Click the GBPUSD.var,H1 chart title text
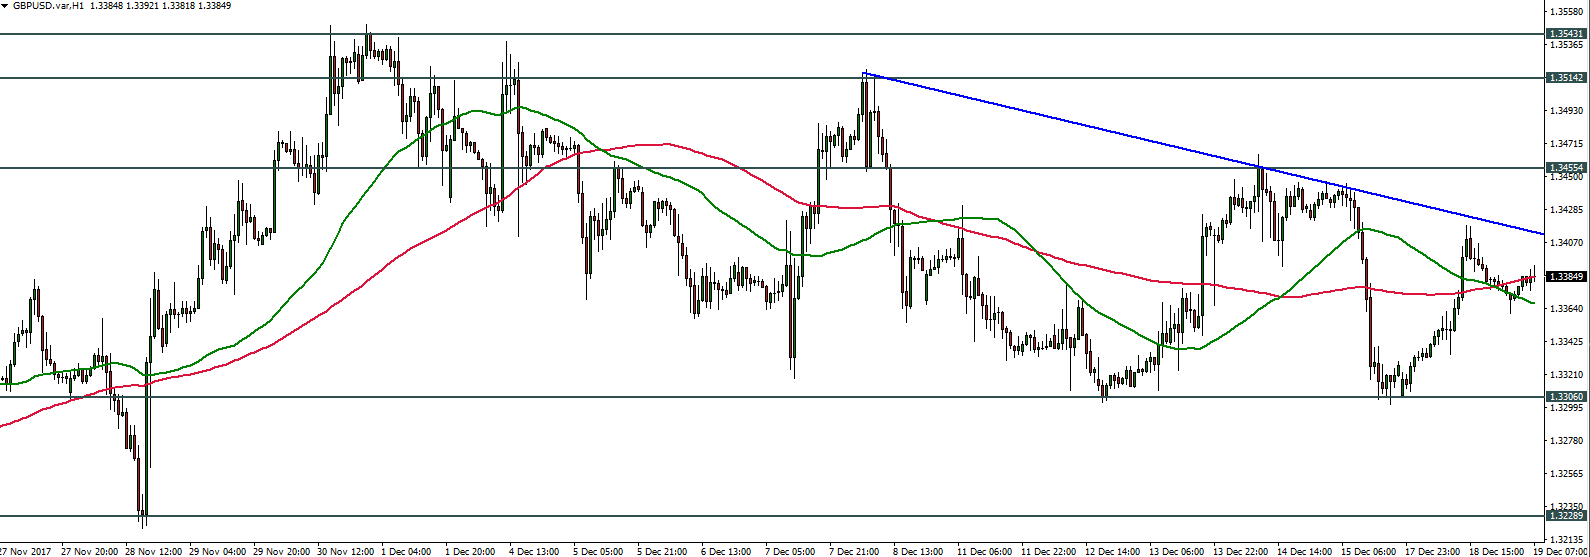 coord(48,5)
